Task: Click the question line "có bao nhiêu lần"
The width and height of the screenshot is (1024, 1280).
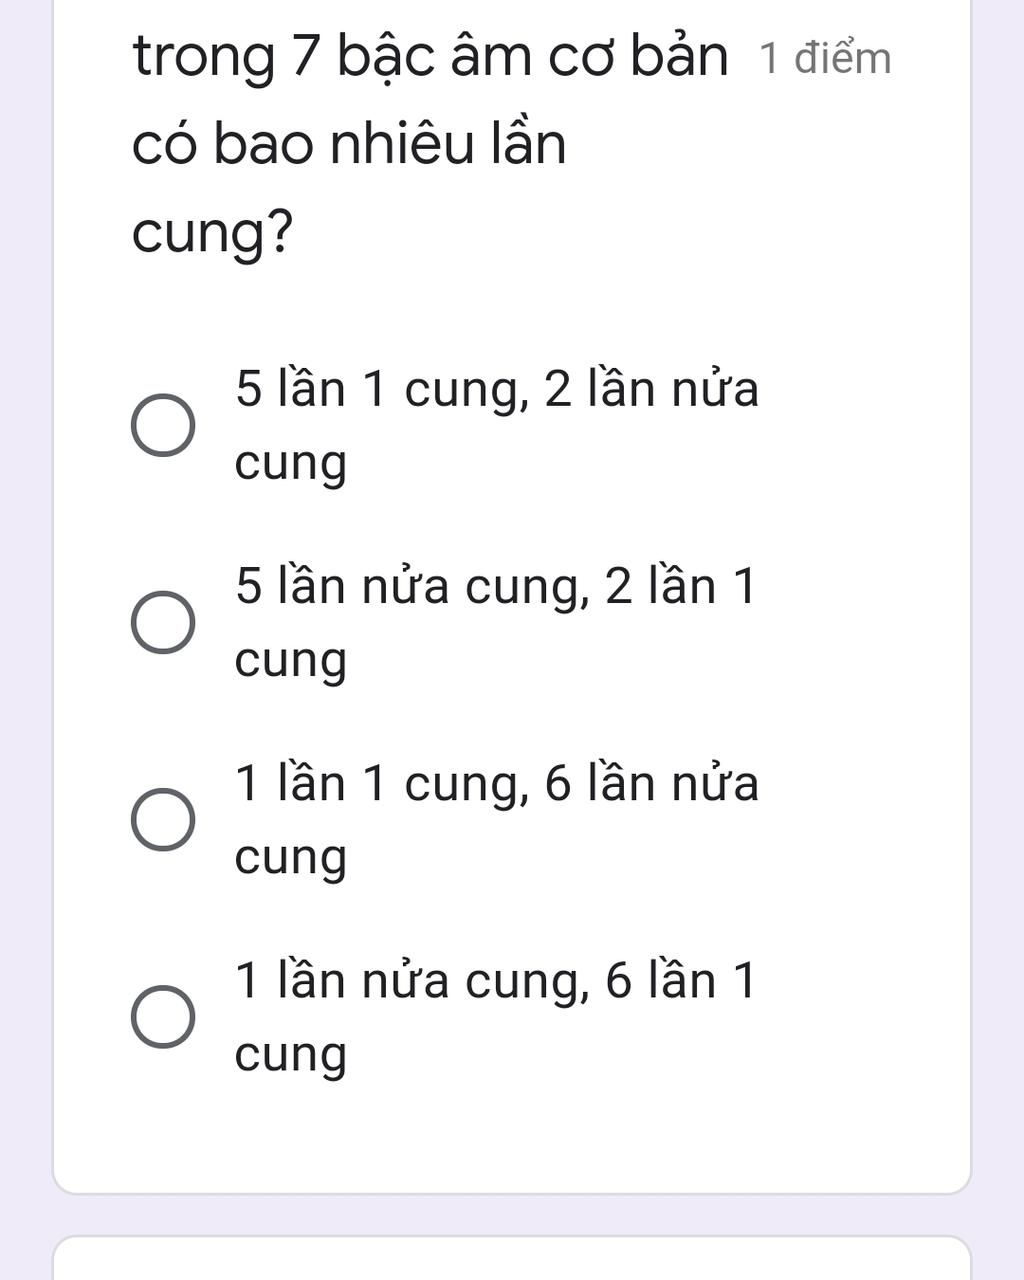Action: coord(349,144)
